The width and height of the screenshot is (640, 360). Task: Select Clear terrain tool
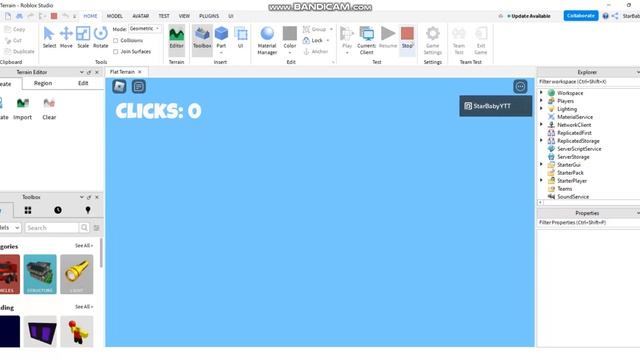coord(49,109)
